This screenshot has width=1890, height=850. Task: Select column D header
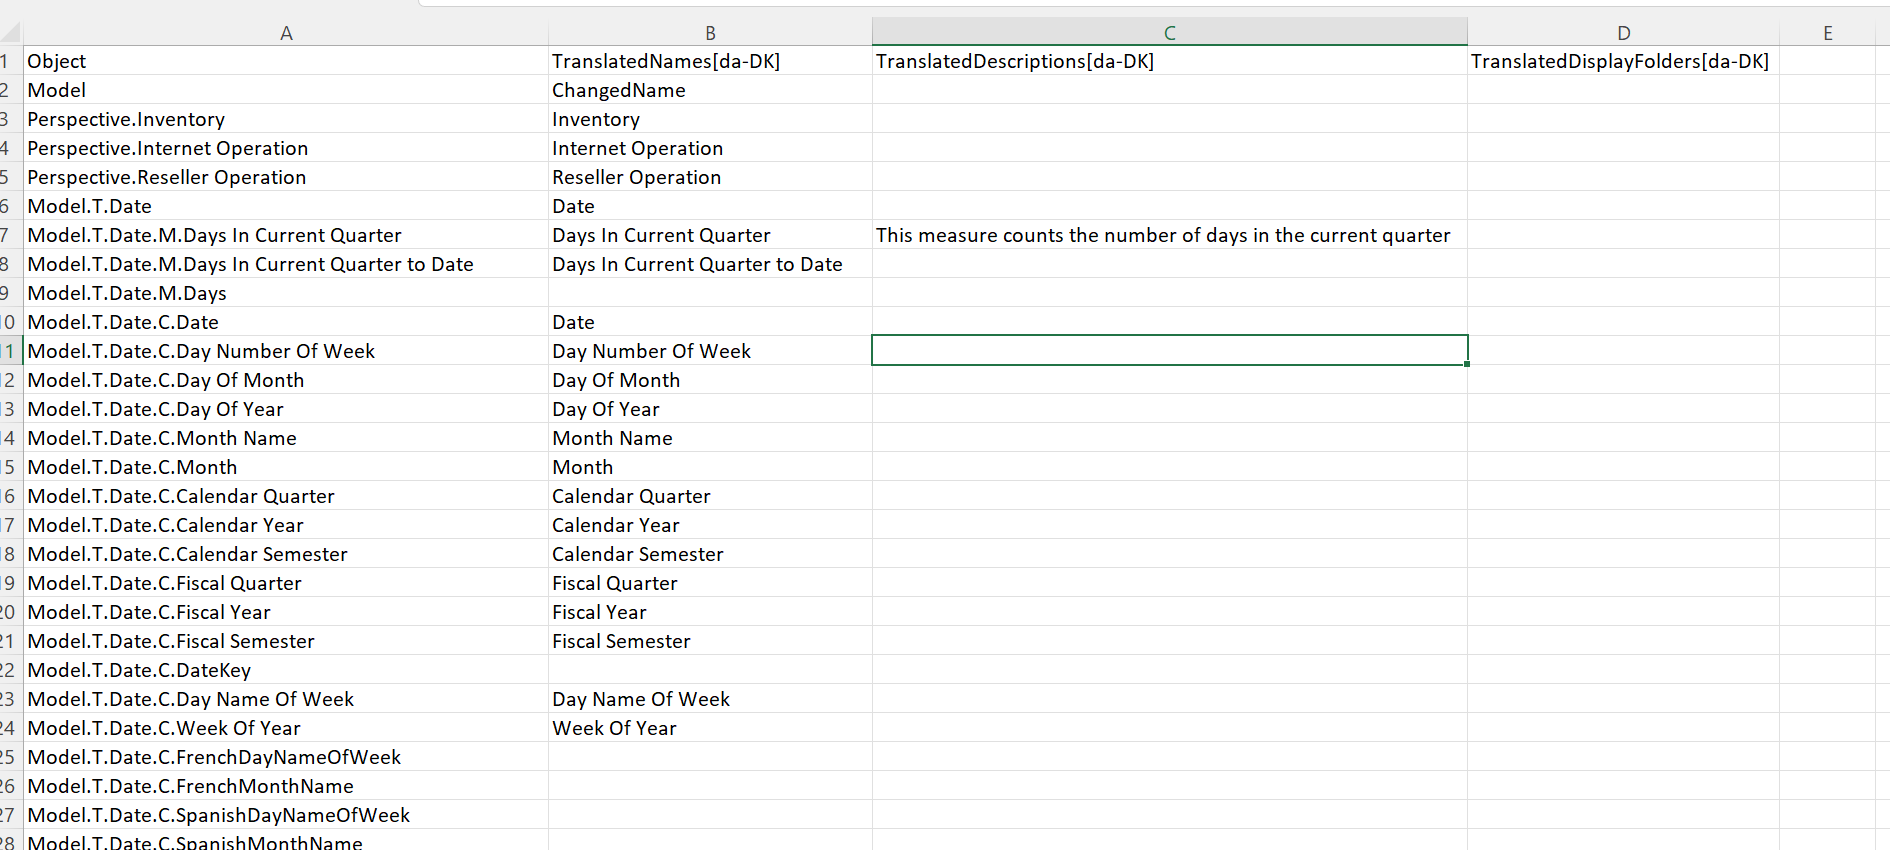tap(1622, 31)
